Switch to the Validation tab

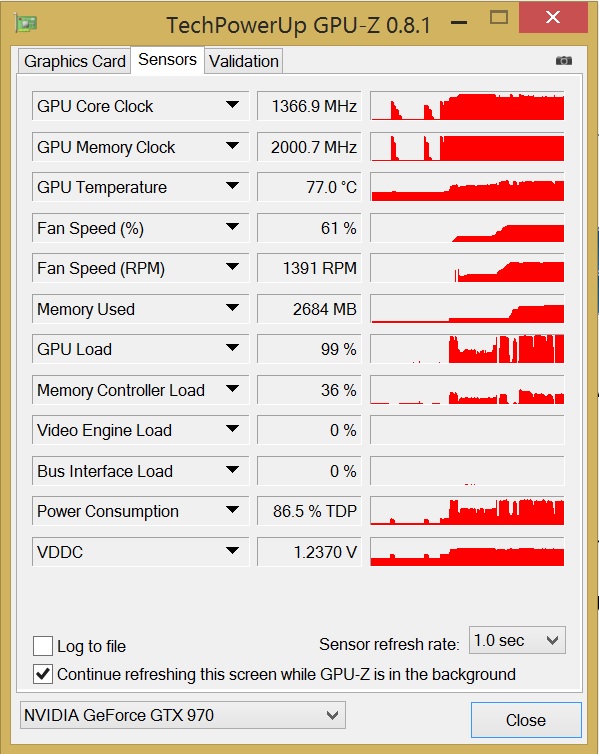(x=244, y=61)
